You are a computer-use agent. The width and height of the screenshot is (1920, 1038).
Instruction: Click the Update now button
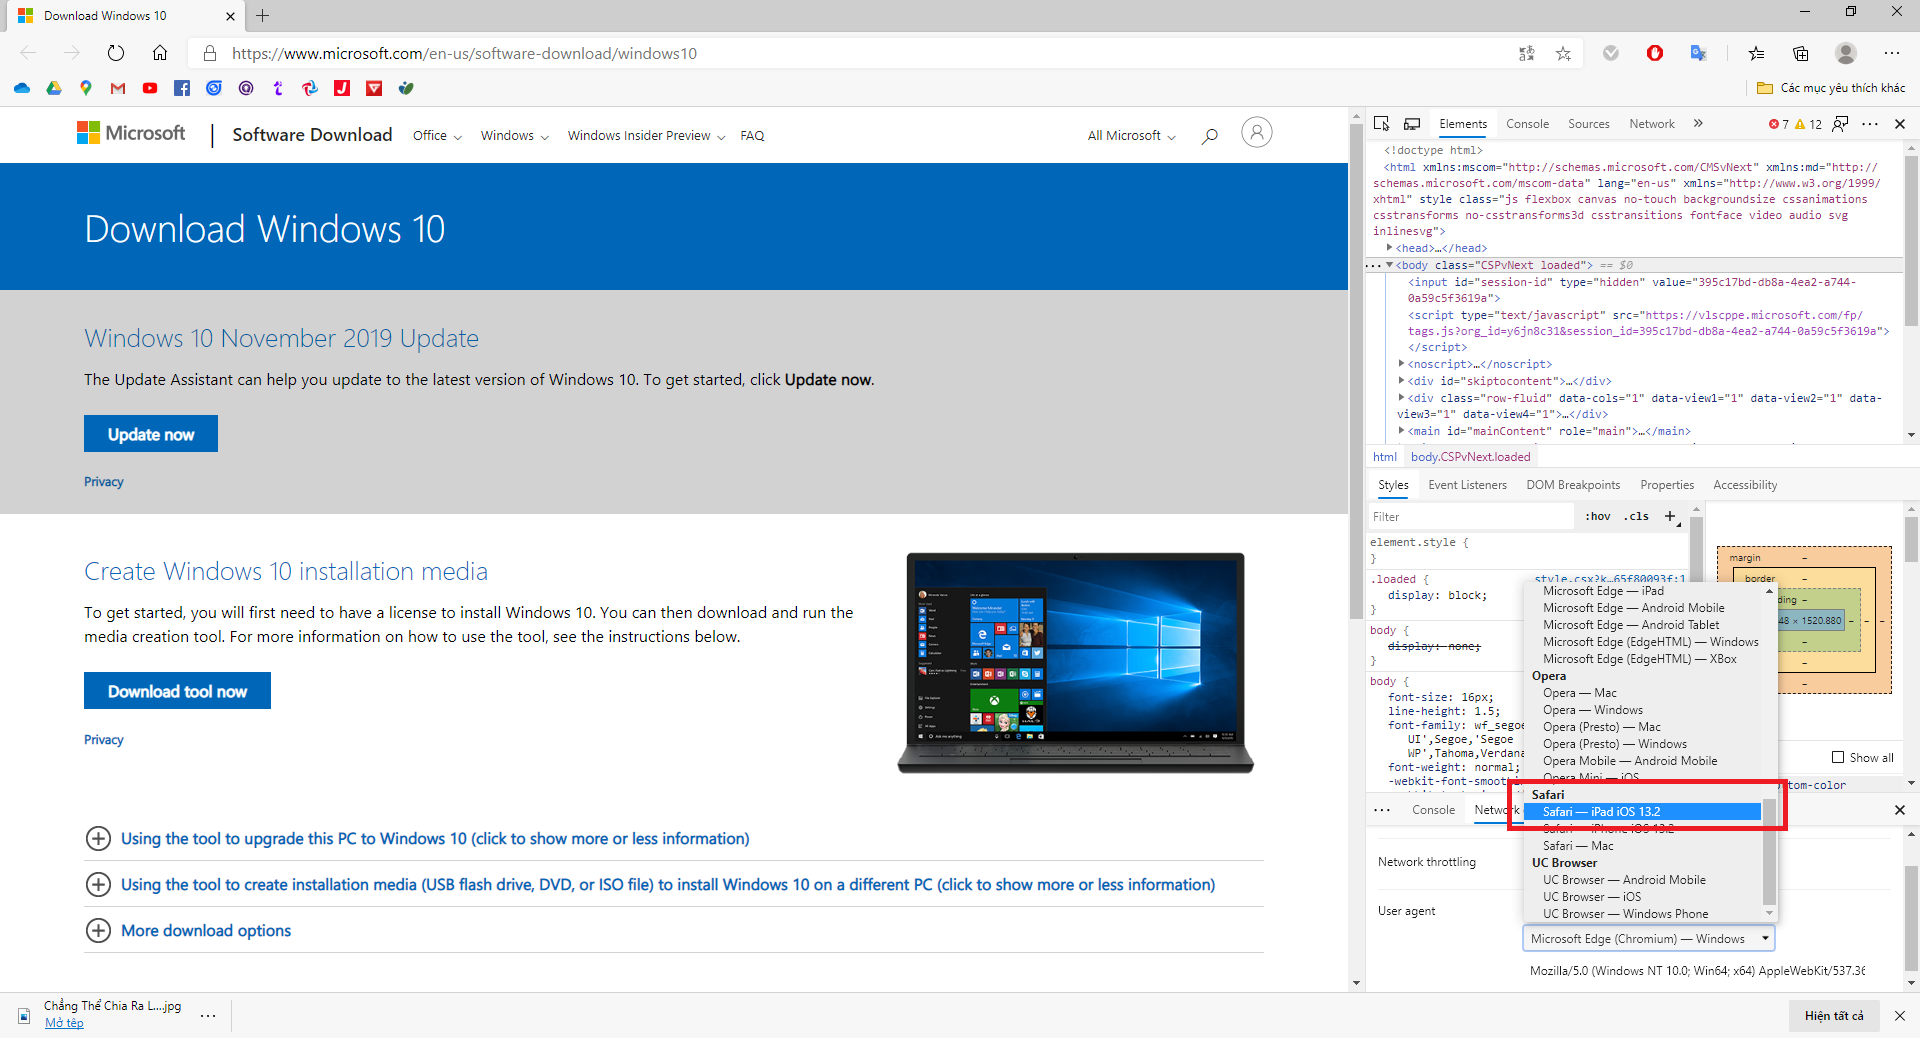click(151, 434)
